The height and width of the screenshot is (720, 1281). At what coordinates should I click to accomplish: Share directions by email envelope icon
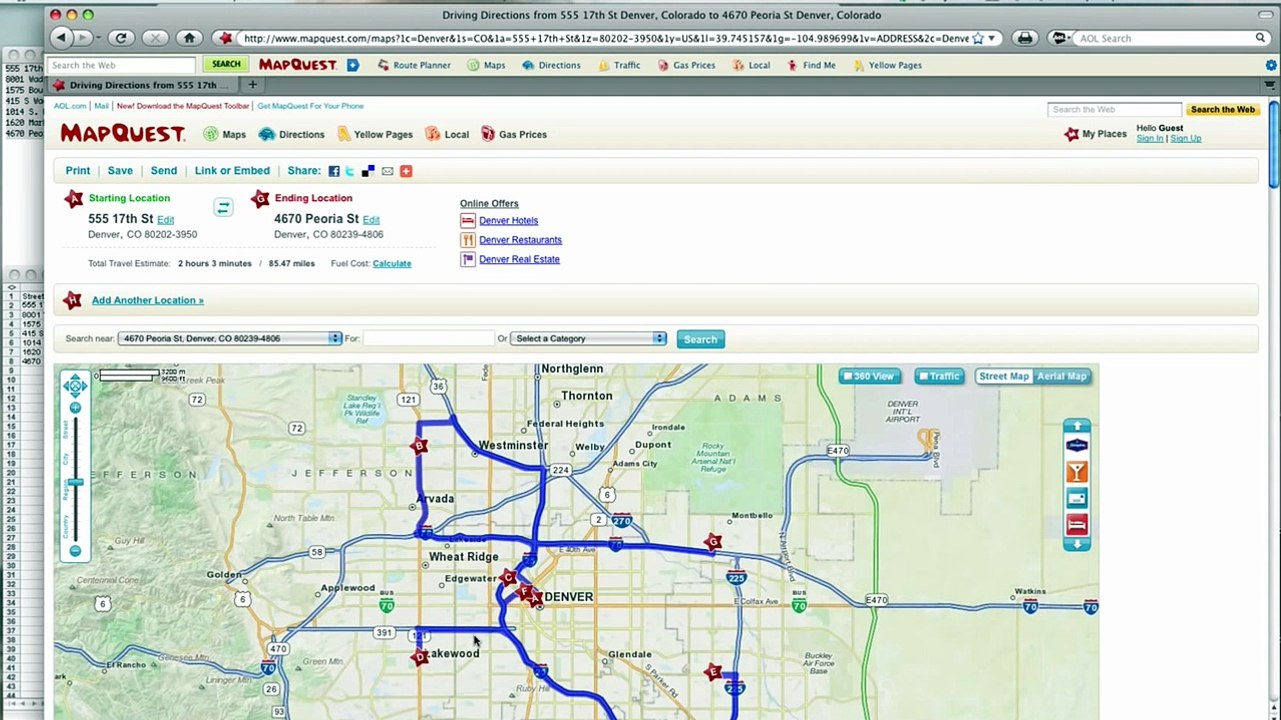(x=387, y=171)
